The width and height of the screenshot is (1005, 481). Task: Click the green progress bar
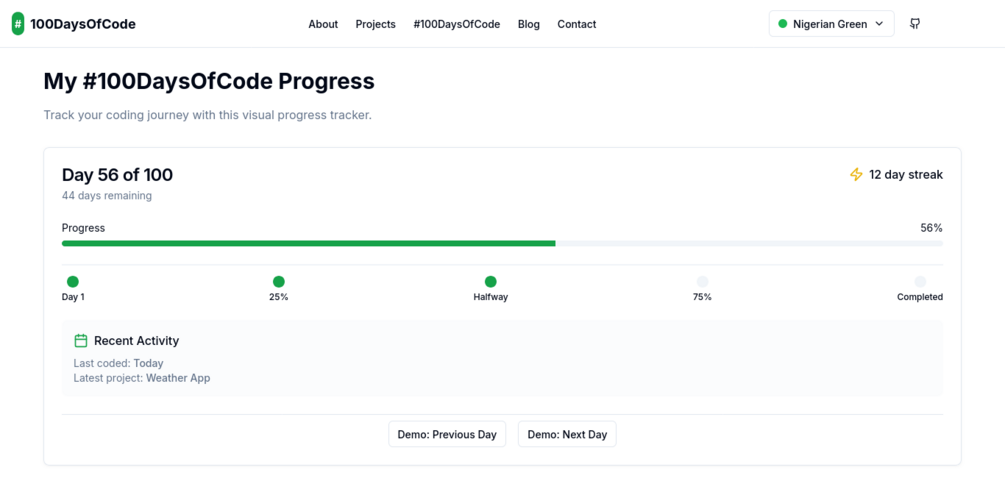point(308,243)
